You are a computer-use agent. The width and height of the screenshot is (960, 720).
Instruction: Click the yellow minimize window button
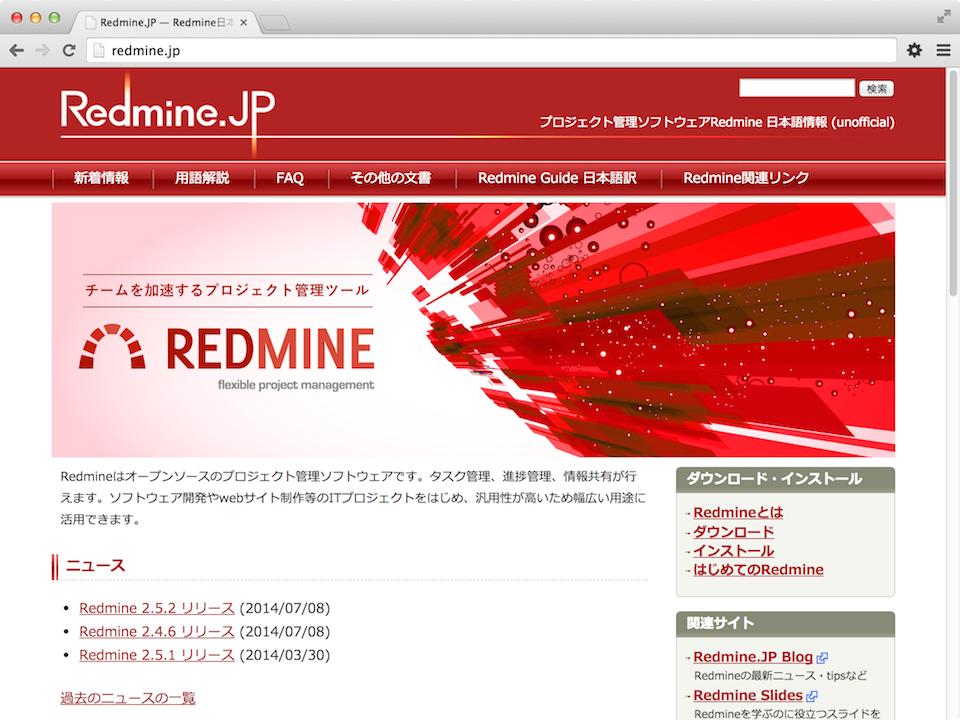36,18
